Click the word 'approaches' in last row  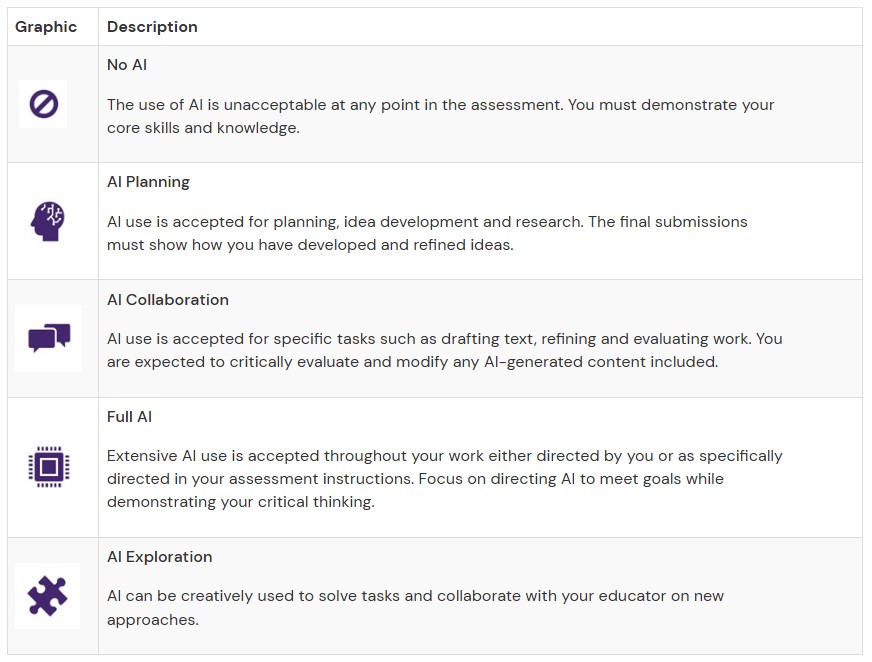coord(151,620)
